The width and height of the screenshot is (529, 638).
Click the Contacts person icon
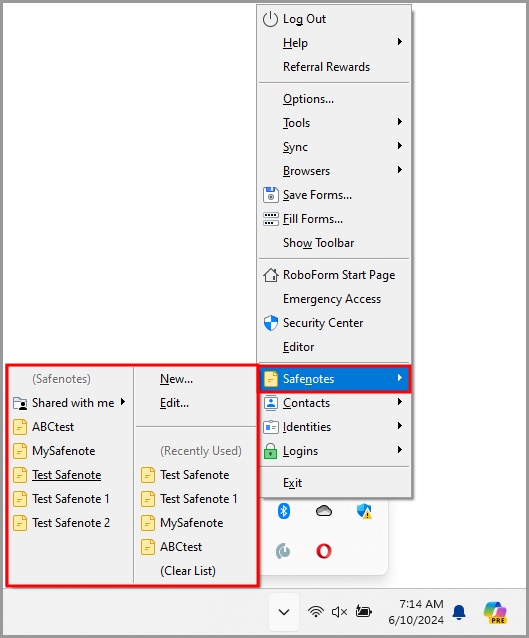[271, 403]
